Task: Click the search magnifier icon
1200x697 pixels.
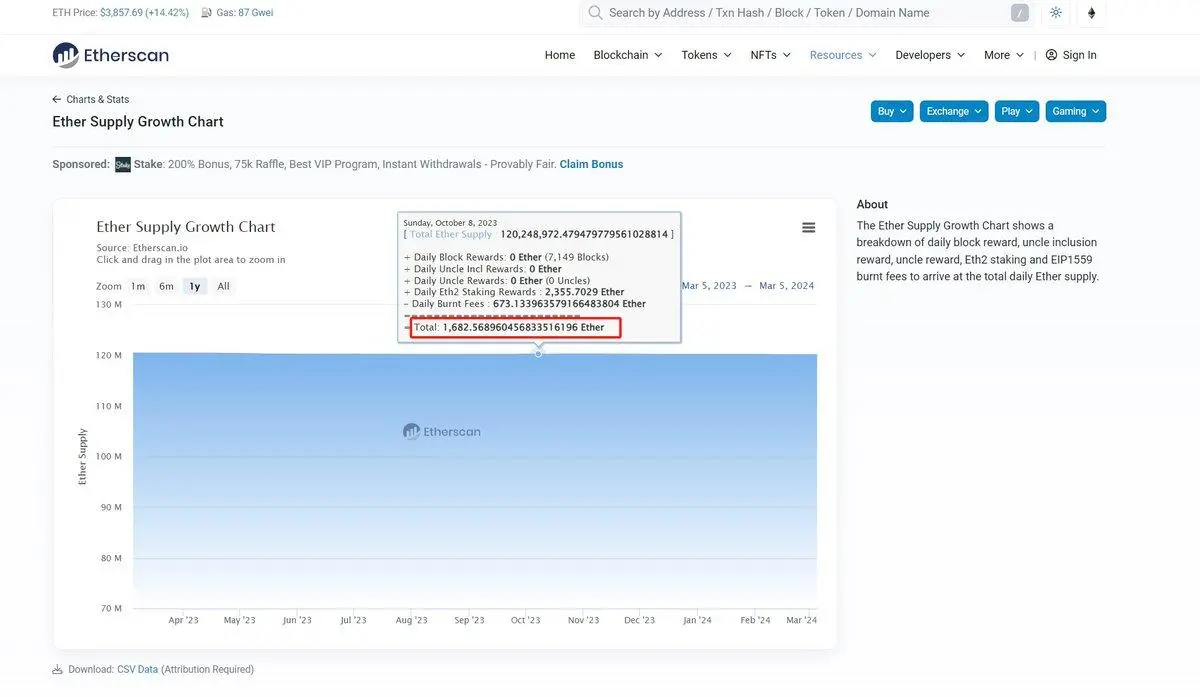Action: click(595, 13)
